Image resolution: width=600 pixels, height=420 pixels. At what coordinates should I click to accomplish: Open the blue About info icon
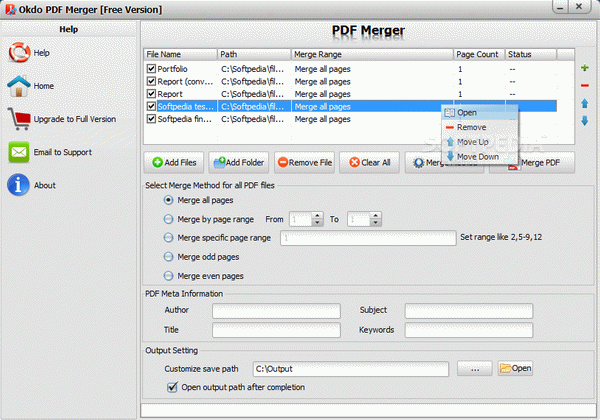[18, 185]
